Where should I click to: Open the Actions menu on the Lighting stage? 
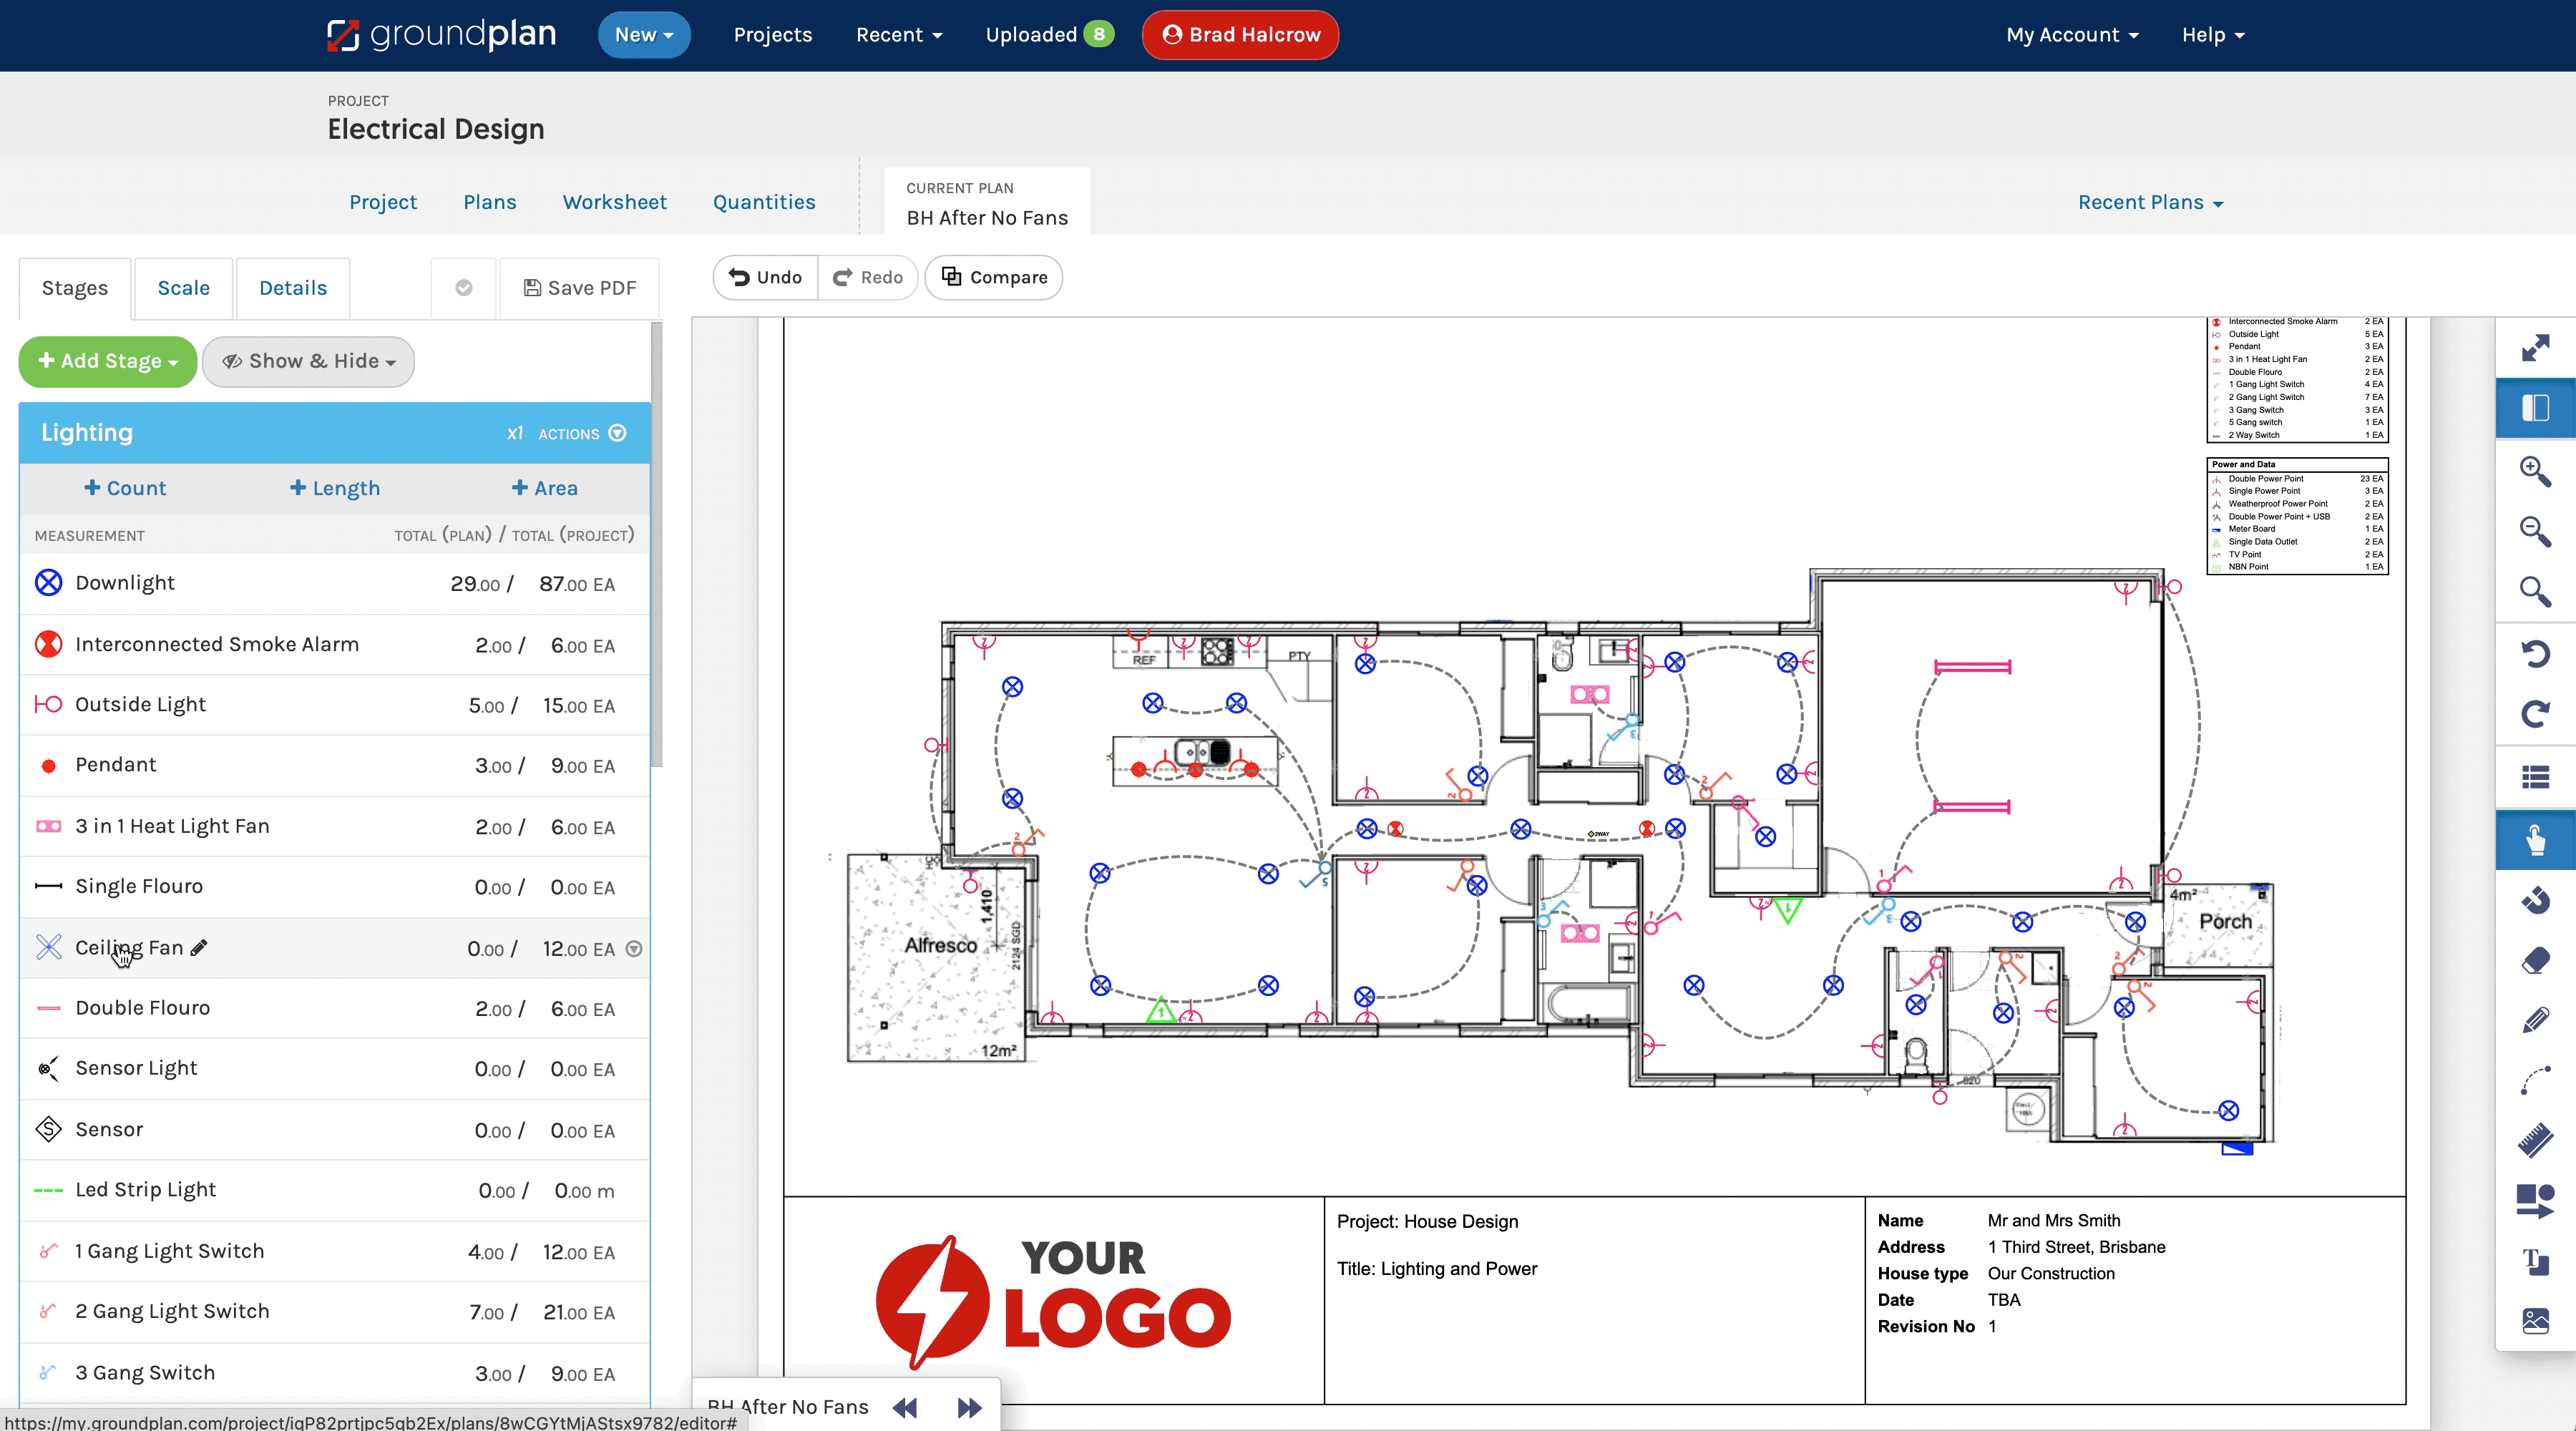click(x=617, y=433)
